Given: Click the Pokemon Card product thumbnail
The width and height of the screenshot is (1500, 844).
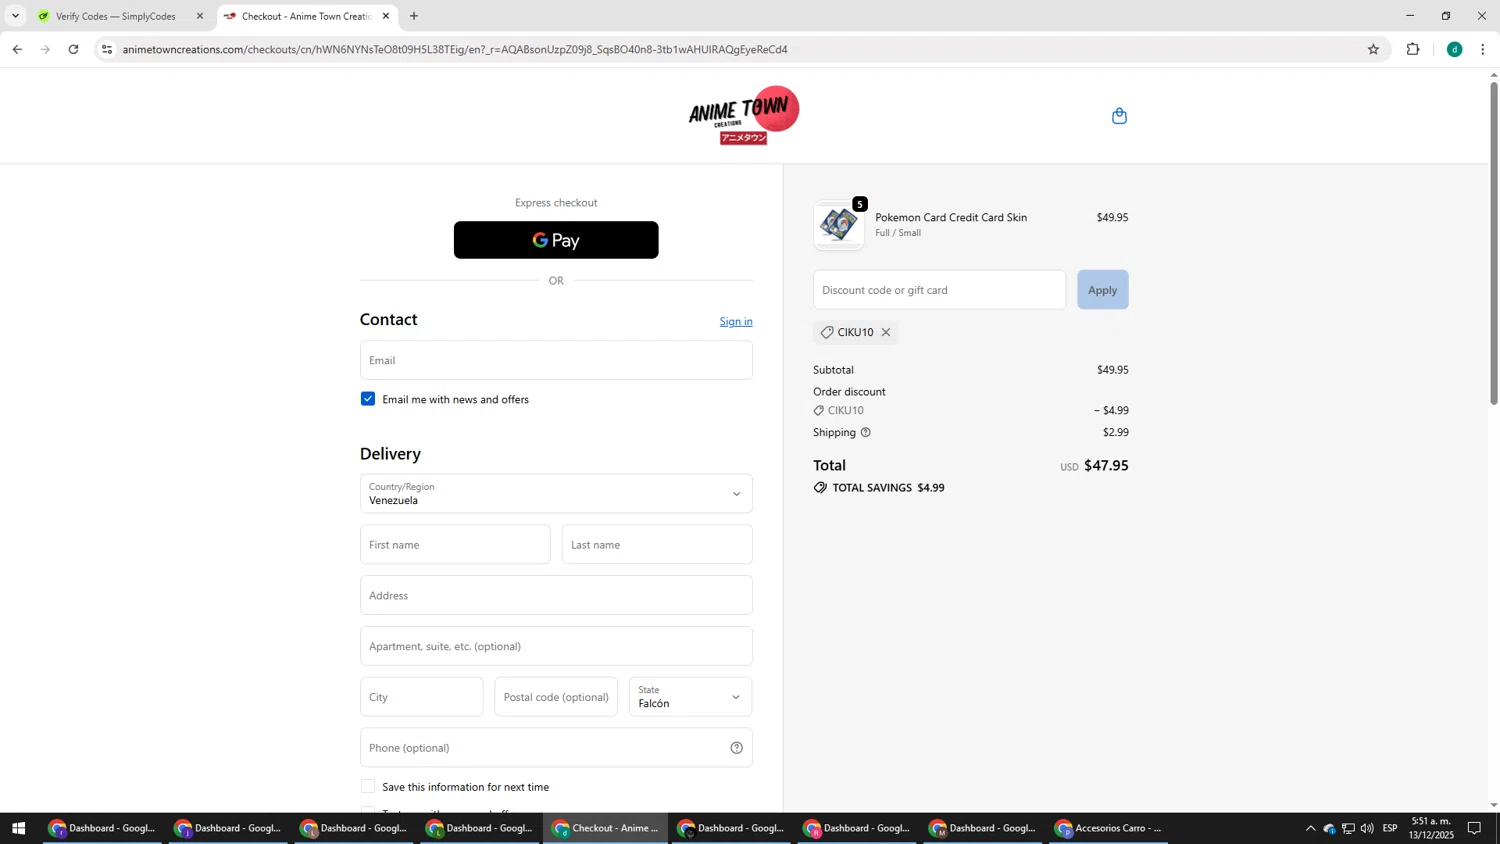Looking at the screenshot, I should [x=838, y=225].
